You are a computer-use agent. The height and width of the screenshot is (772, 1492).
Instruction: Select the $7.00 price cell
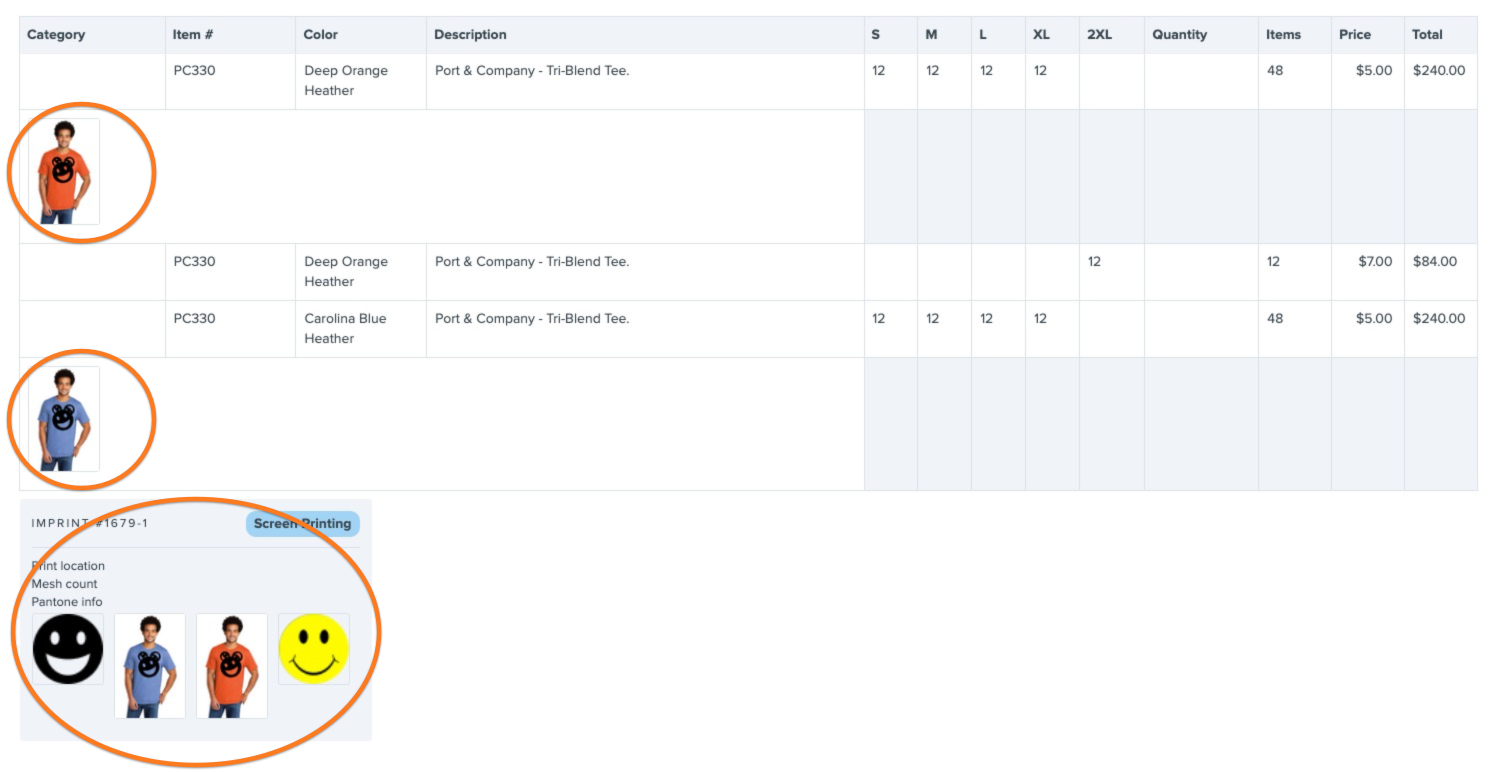coord(1368,272)
